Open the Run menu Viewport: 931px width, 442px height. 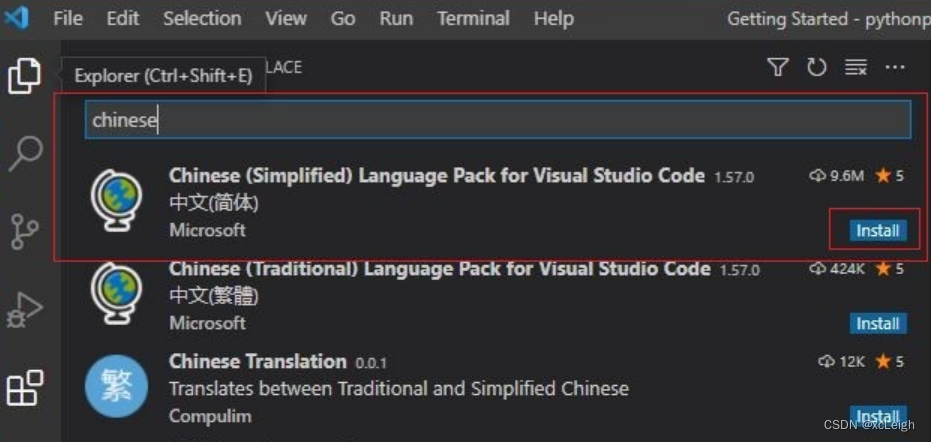point(396,19)
